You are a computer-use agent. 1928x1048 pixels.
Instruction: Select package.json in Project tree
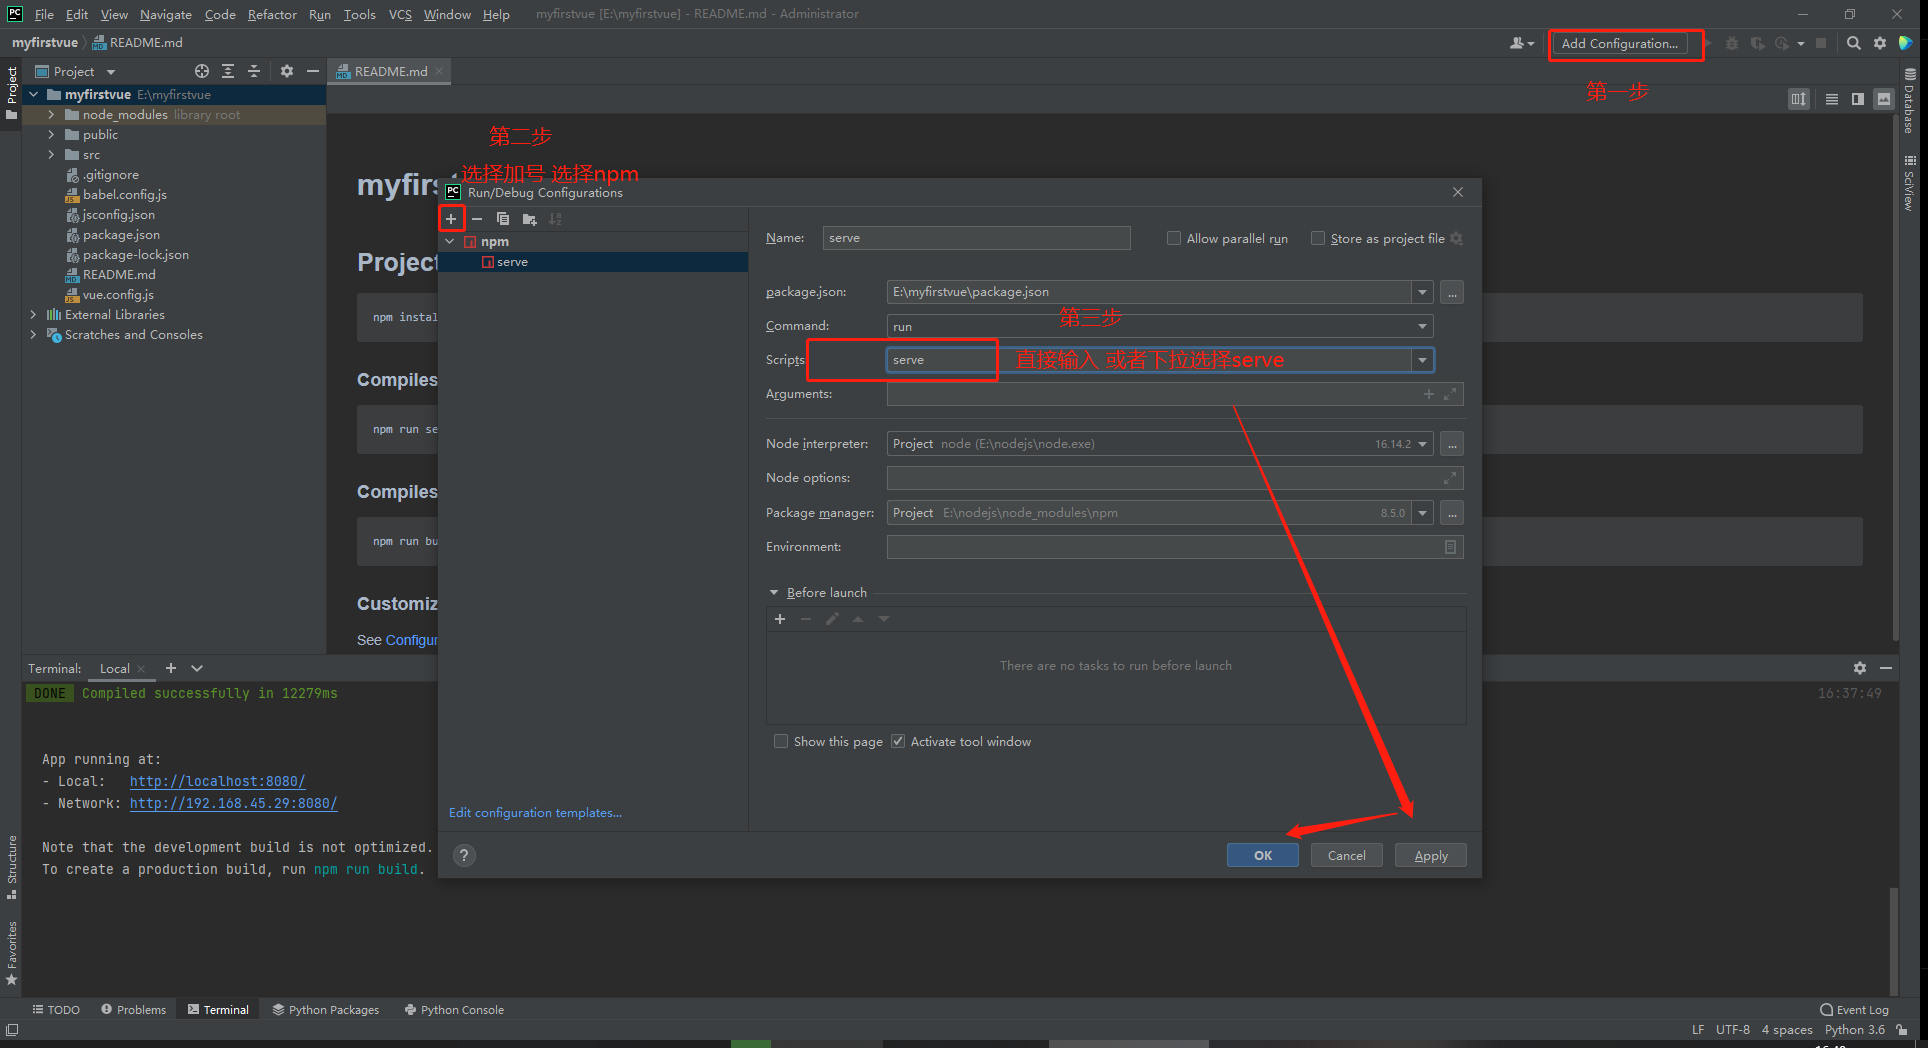[x=121, y=235]
